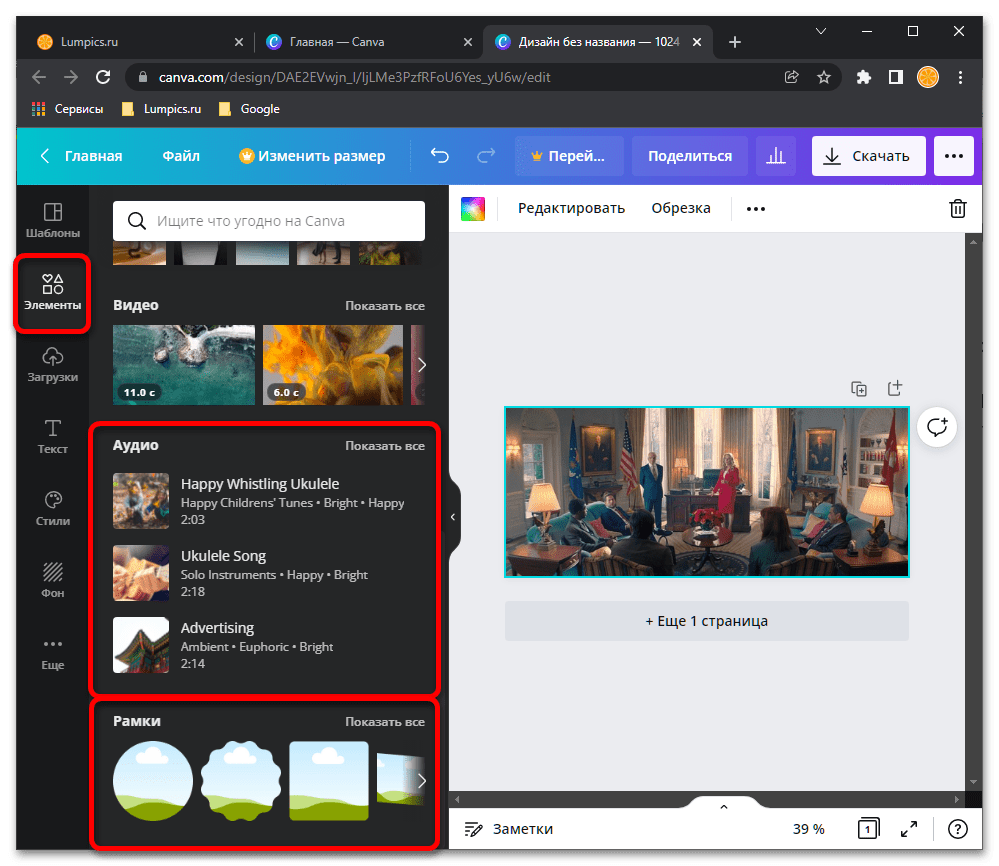
Task: Open the analytics bar chart icon
Action: point(775,155)
